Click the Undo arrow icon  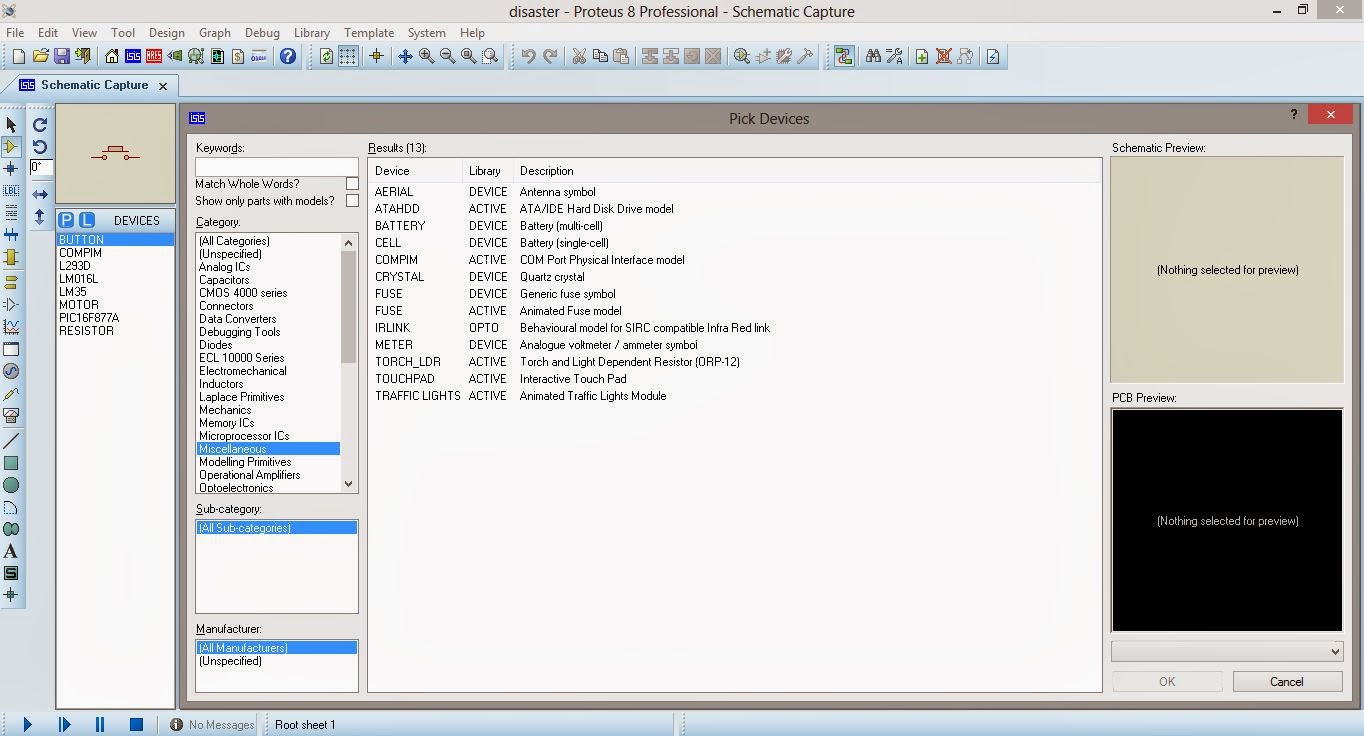[x=528, y=57]
